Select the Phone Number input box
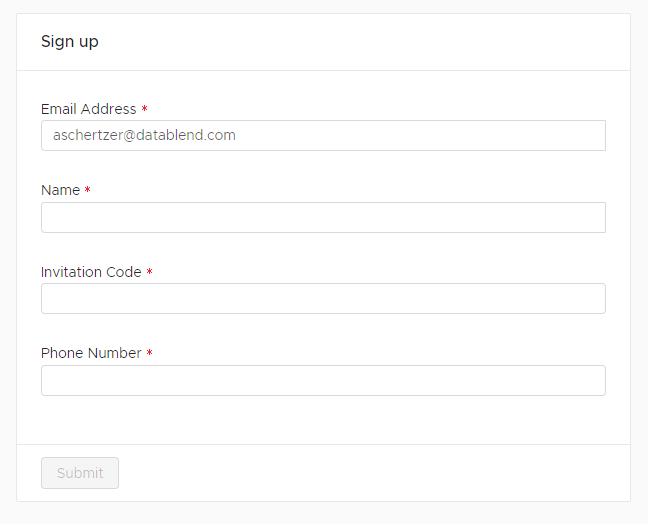648x524 pixels. pyautogui.click(x=323, y=380)
